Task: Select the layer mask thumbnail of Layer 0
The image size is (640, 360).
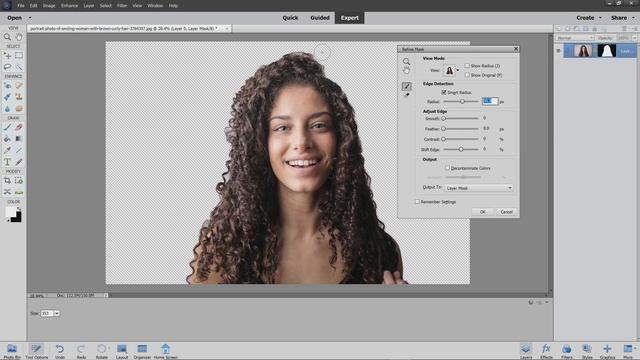Action: (607, 51)
